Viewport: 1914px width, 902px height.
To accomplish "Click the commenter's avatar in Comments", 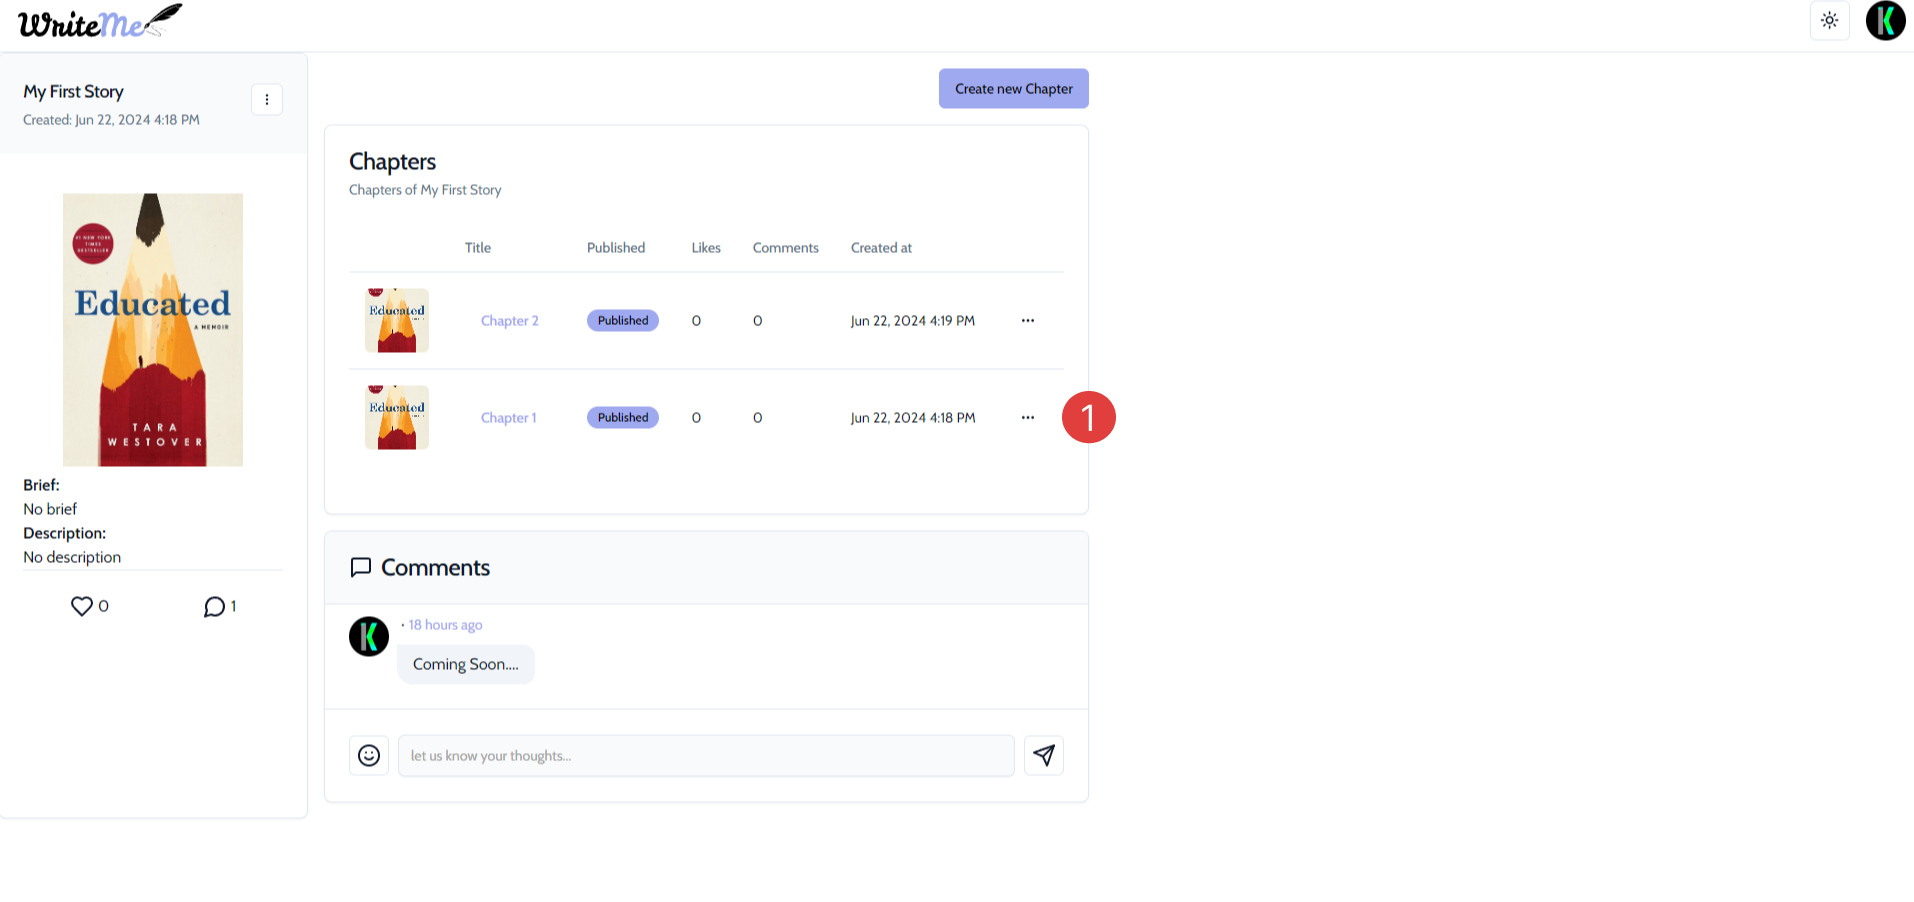I will (x=369, y=637).
